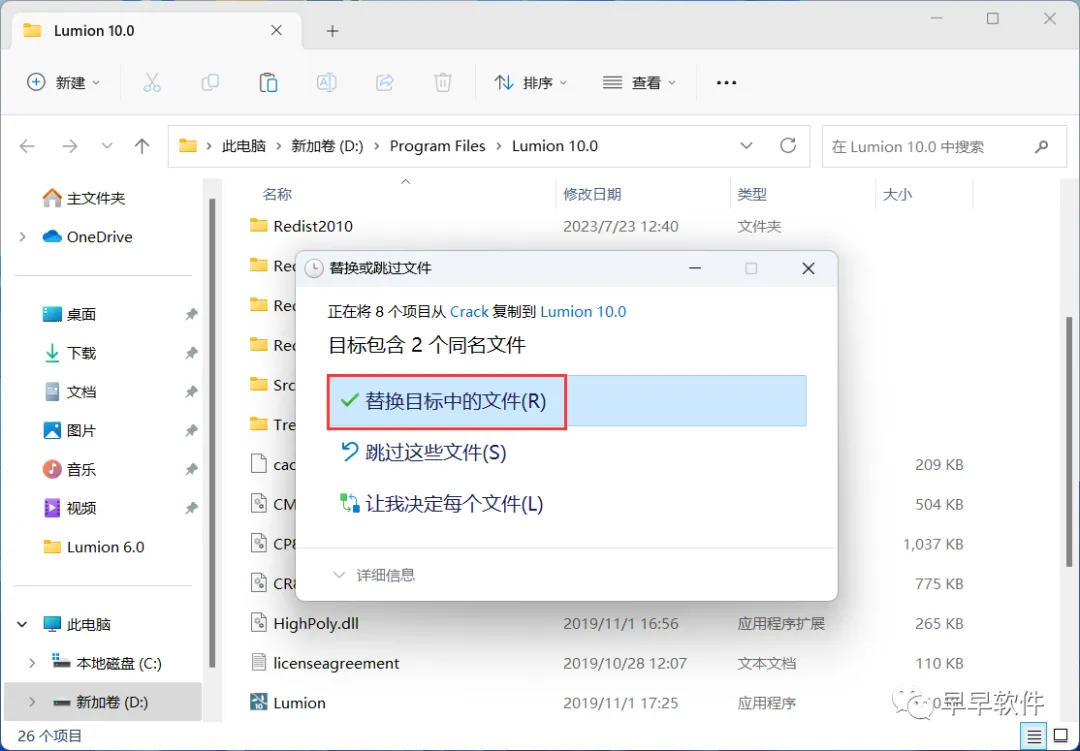Click the Redist2010 folder icon

pos(258,225)
